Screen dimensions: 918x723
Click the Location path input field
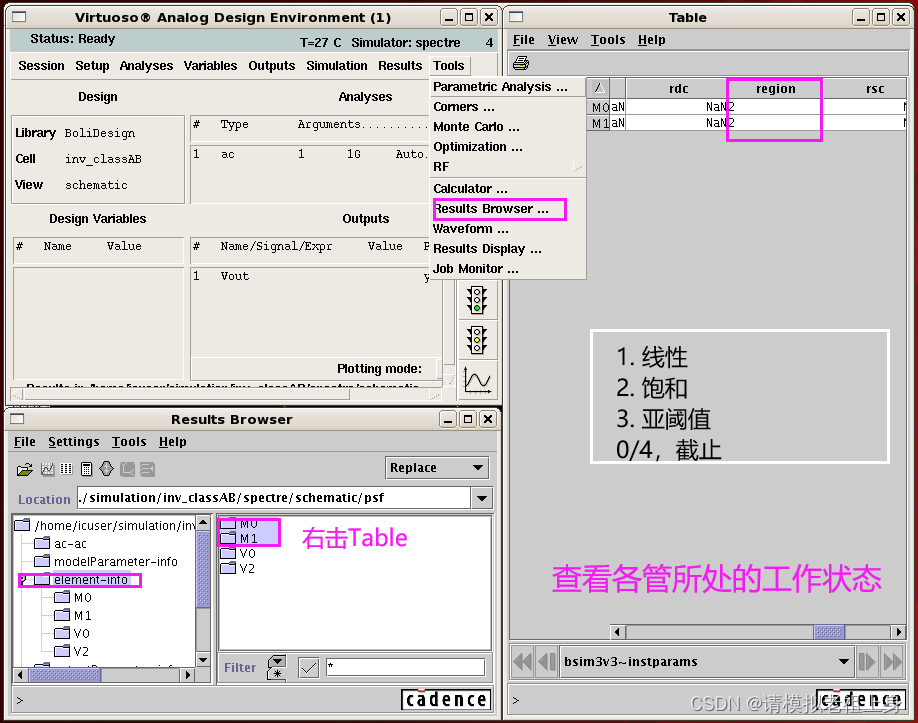(x=274, y=498)
